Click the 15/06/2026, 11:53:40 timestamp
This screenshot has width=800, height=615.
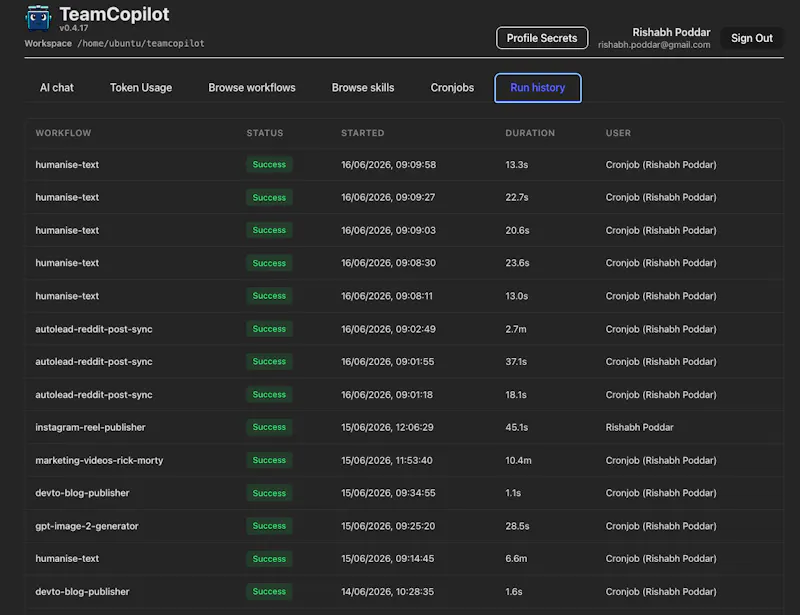tap(387, 461)
